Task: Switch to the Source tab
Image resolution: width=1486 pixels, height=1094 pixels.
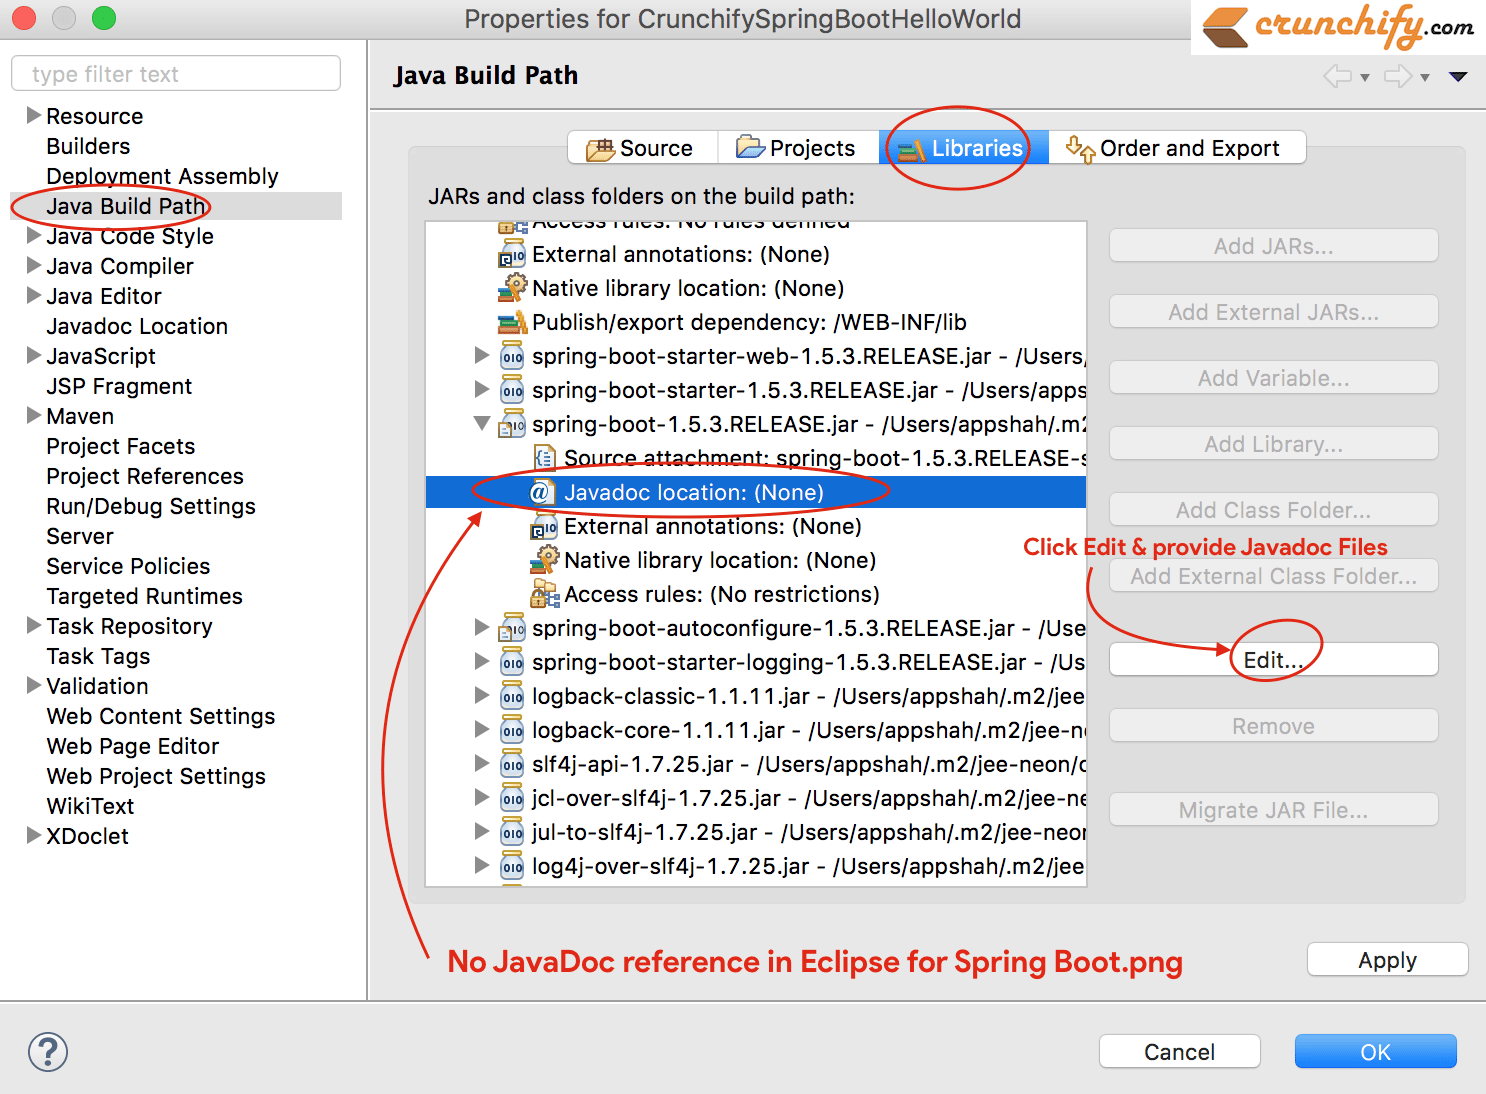Action: point(642,147)
